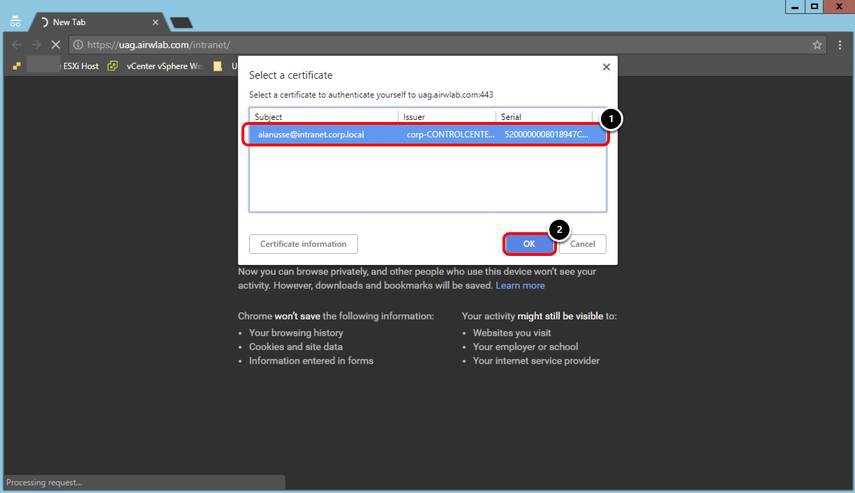Click Cancel in the certificate dialog
The image size is (855, 493).
582,244
